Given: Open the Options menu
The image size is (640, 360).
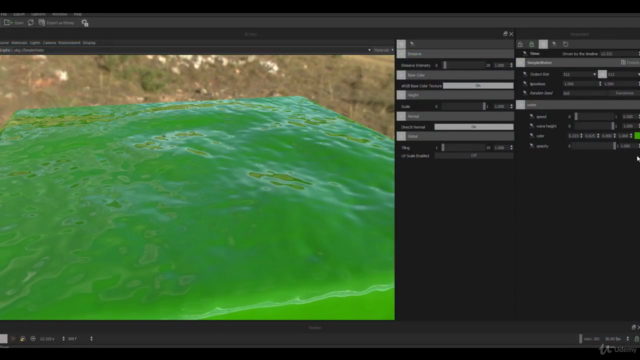Looking at the screenshot, I should click(x=38, y=14).
